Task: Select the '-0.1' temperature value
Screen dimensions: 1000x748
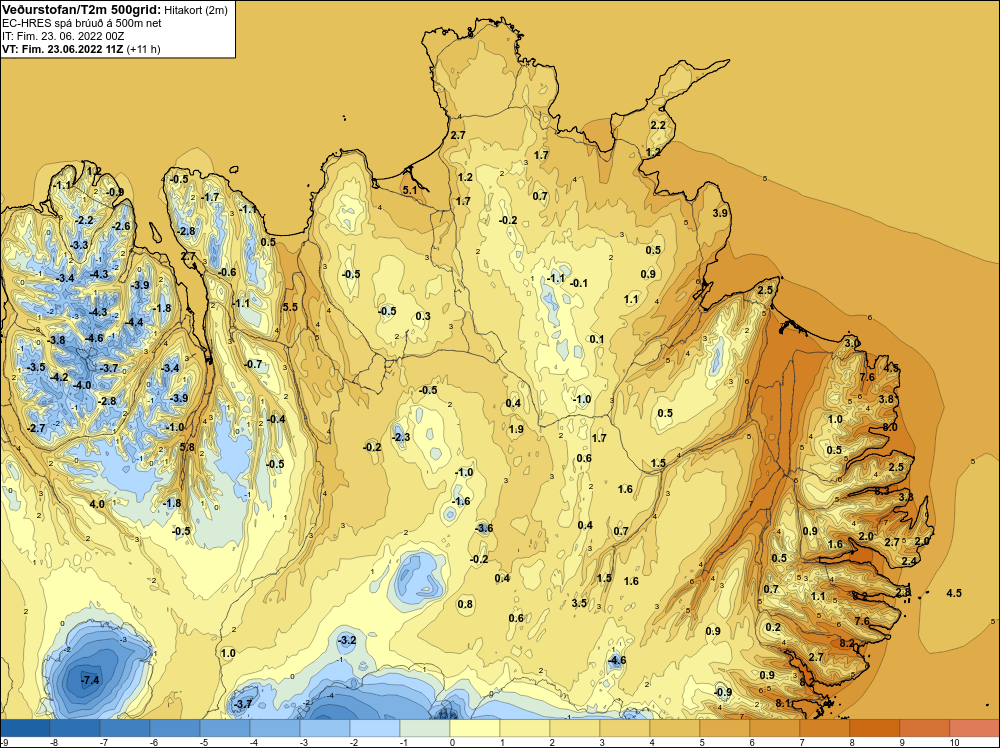Action: (x=578, y=283)
